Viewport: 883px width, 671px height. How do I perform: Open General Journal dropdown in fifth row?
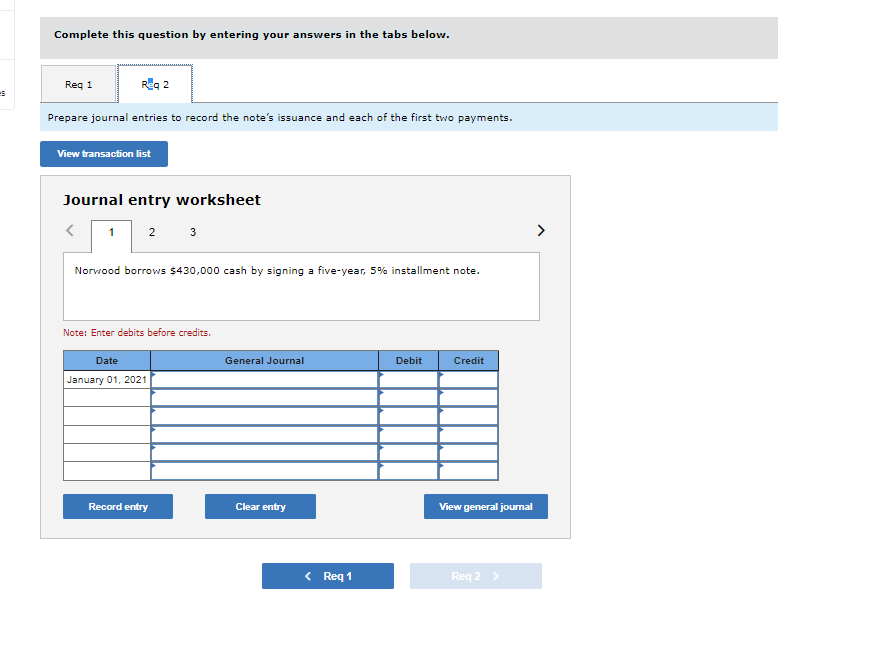click(265, 453)
